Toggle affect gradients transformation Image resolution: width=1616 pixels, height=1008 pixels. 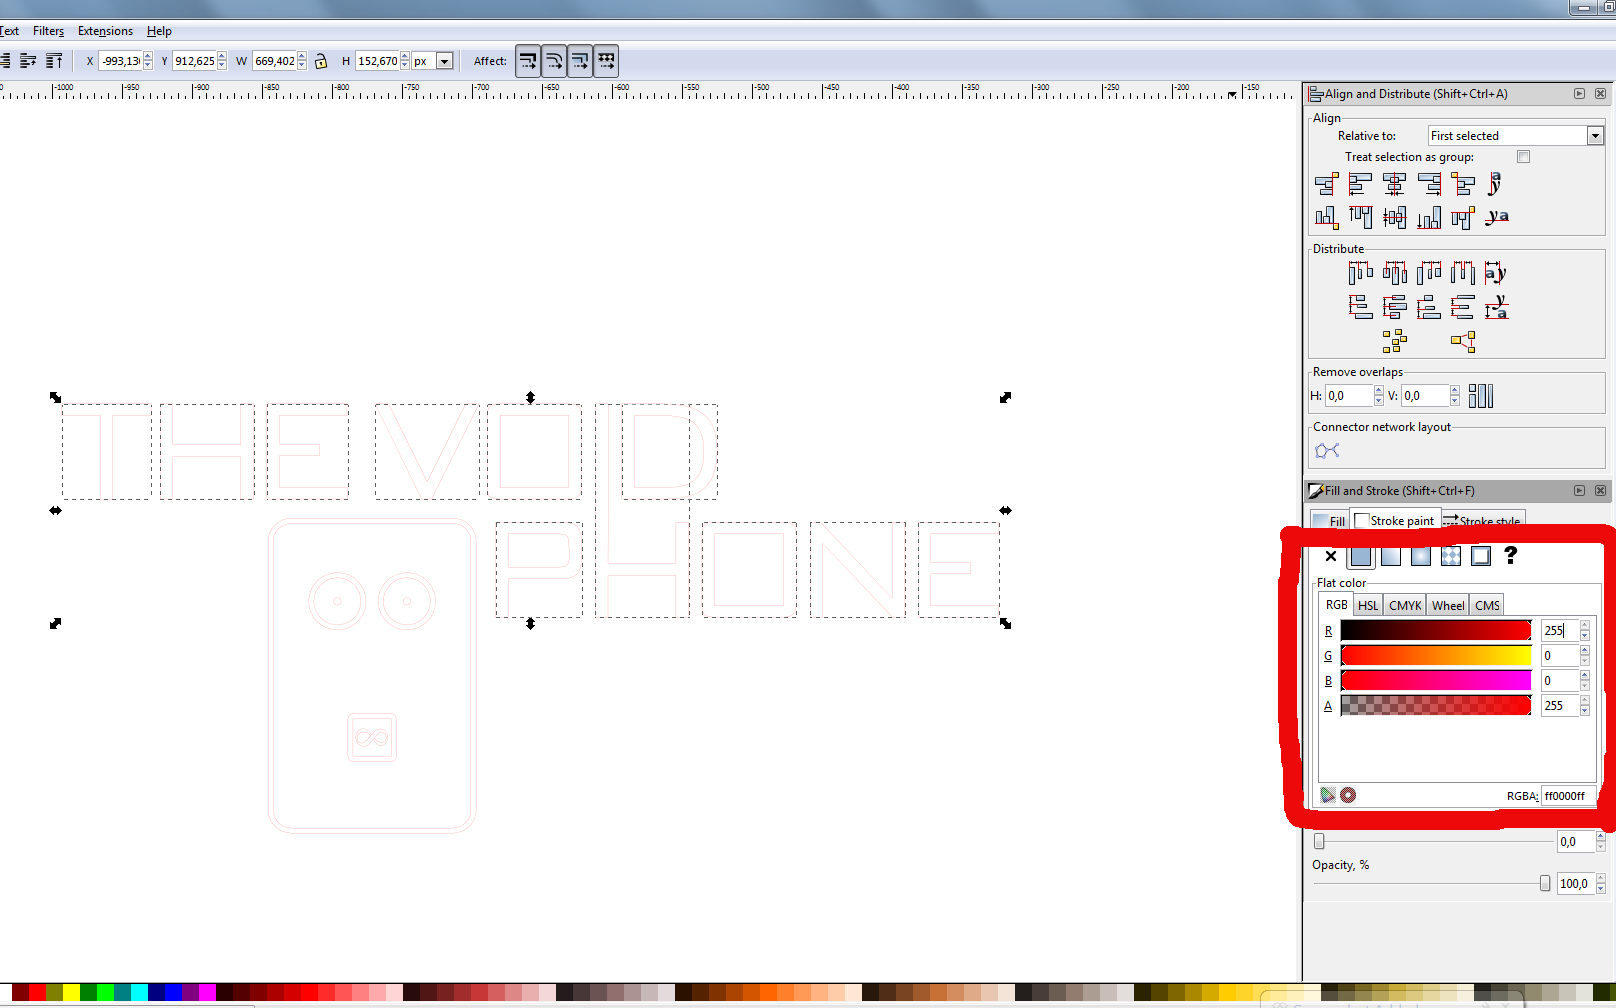[580, 61]
